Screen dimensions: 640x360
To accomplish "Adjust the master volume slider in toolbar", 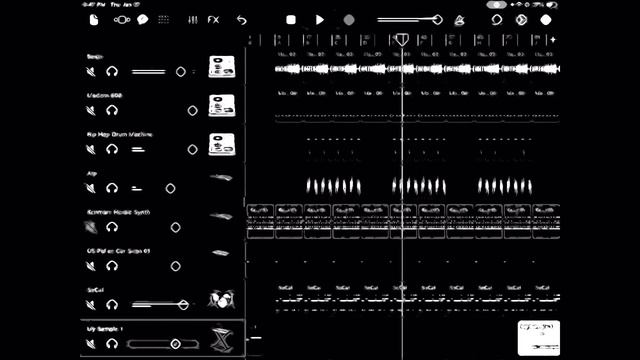I will coord(410,19).
